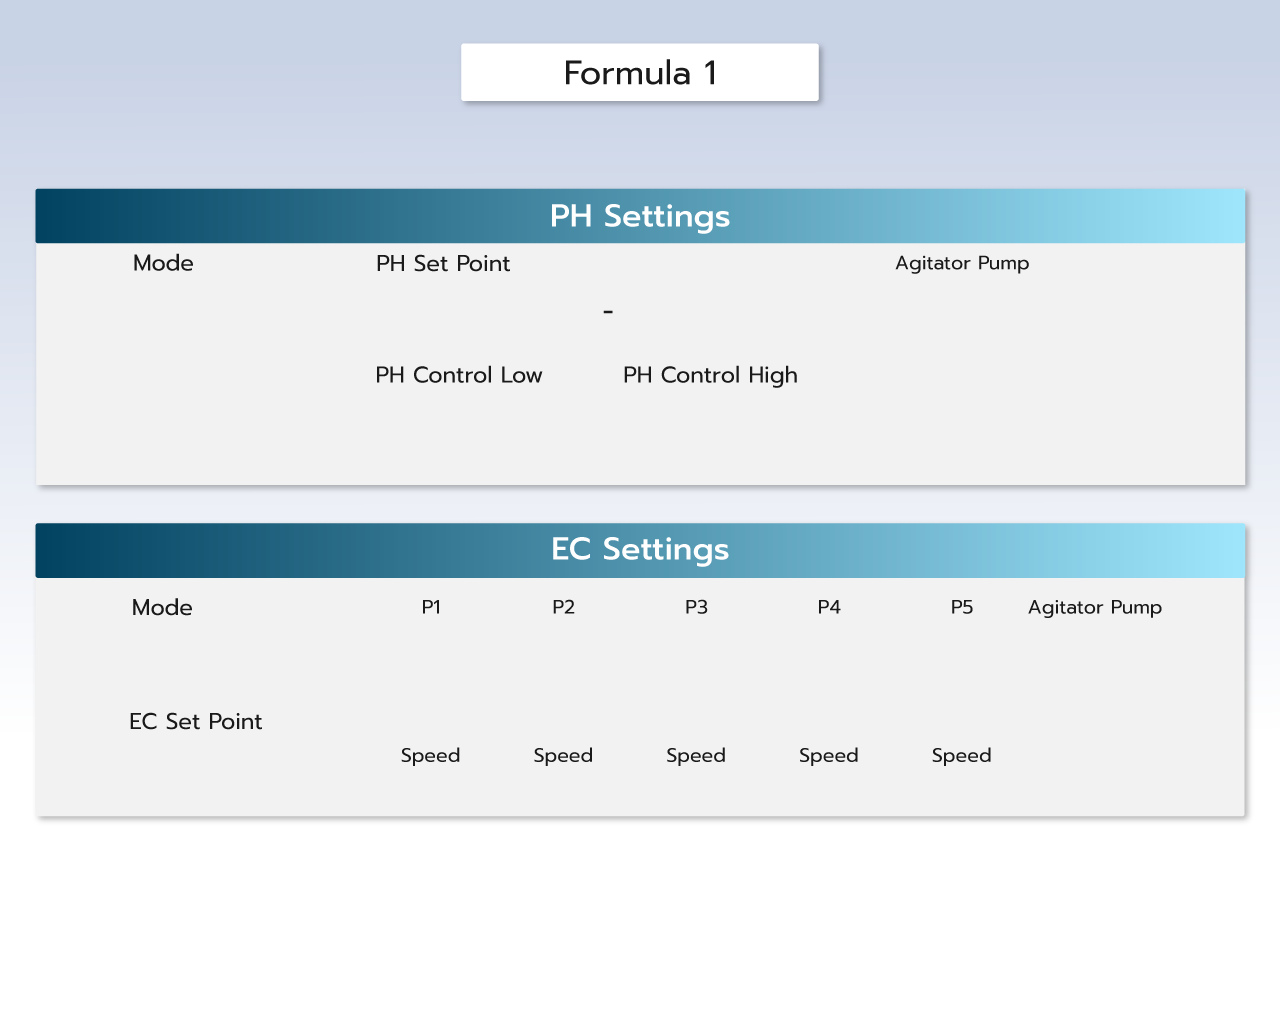Click Agitator Pump label in PH Settings
This screenshot has height=1024, width=1280.
tap(962, 263)
